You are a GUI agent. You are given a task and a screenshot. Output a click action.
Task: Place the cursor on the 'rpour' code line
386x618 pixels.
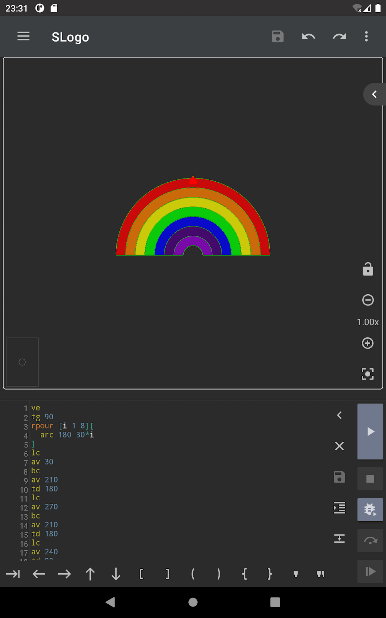tap(62, 426)
